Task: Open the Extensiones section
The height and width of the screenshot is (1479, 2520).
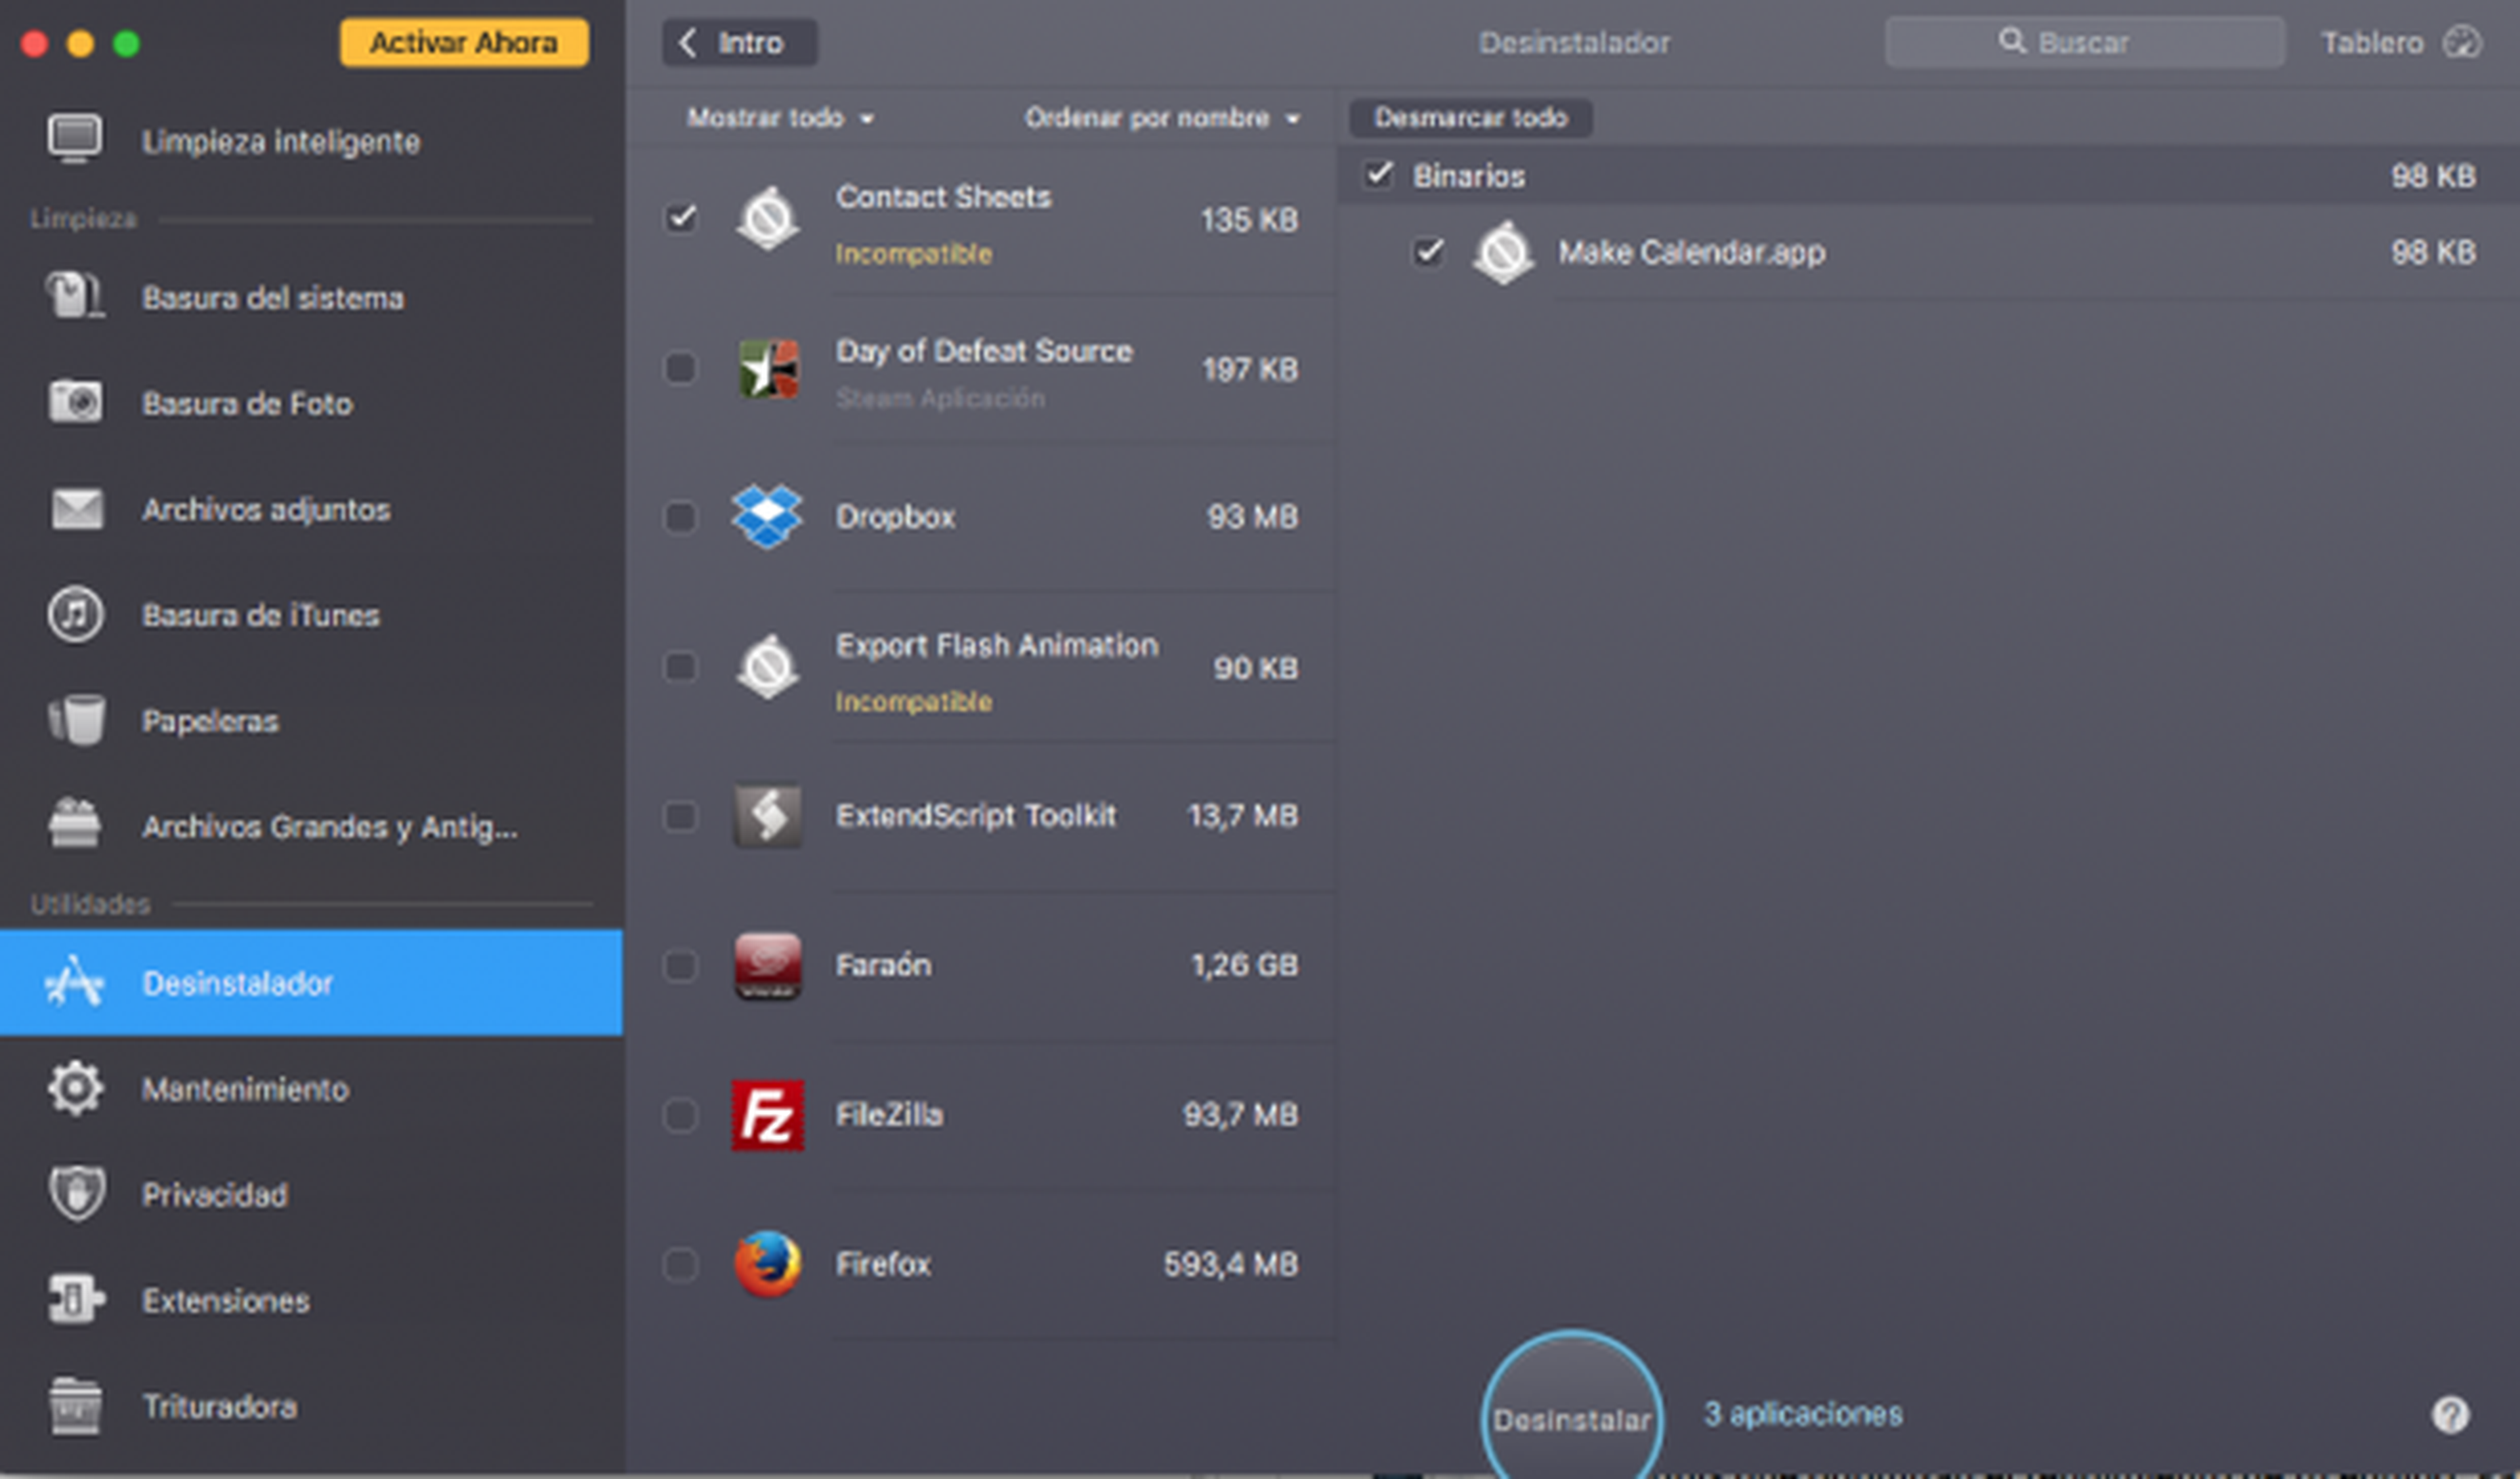Action: click(x=311, y=1300)
